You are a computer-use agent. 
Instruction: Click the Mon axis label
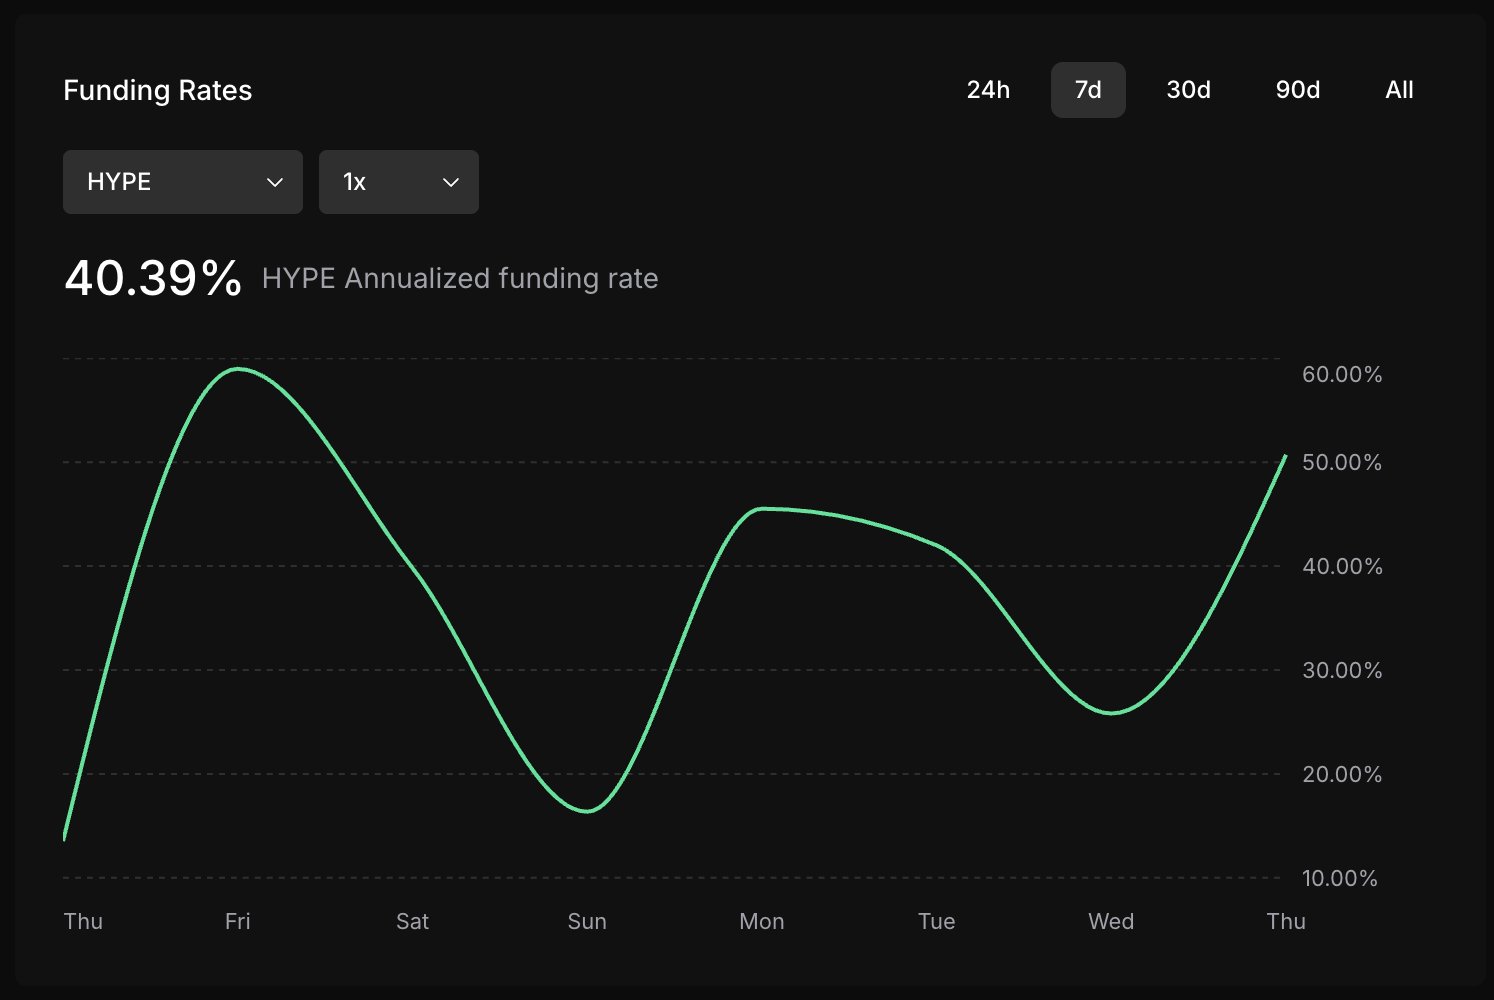pyautogui.click(x=762, y=921)
